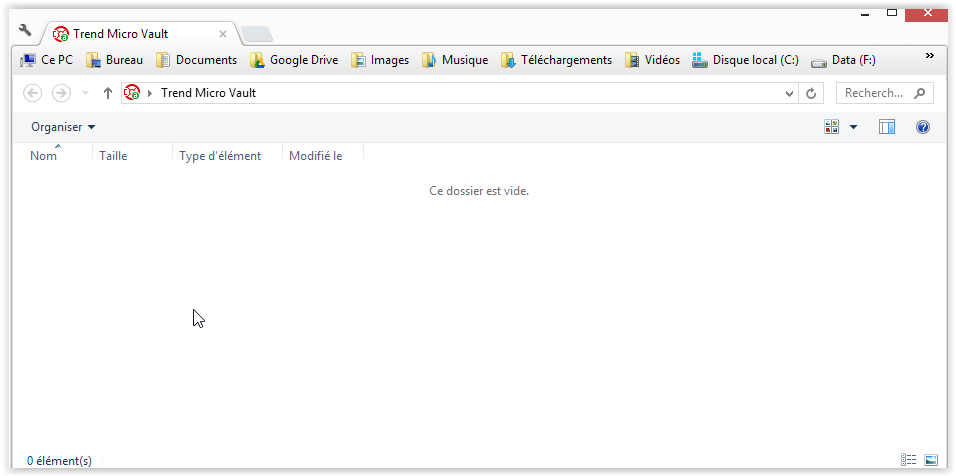Toggle the preview pane

point(886,127)
